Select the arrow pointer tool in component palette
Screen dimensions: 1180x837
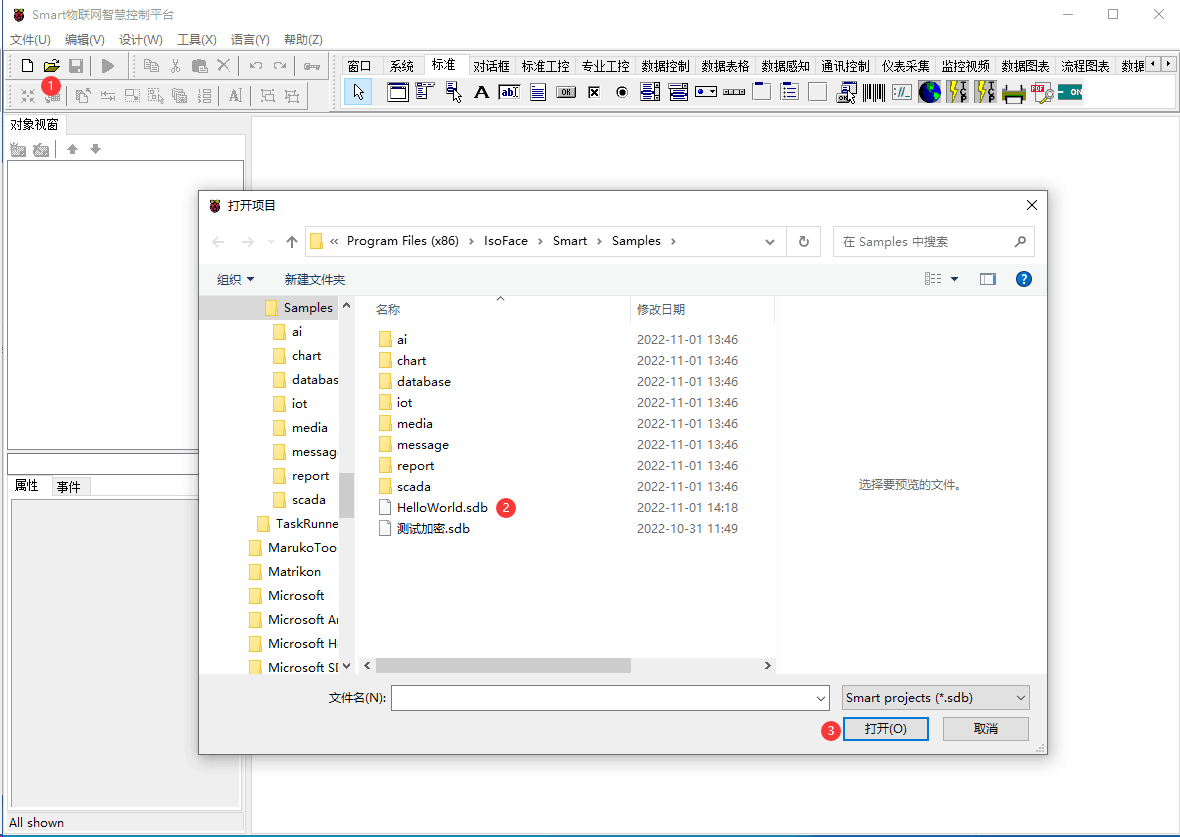pyautogui.click(x=358, y=93)
